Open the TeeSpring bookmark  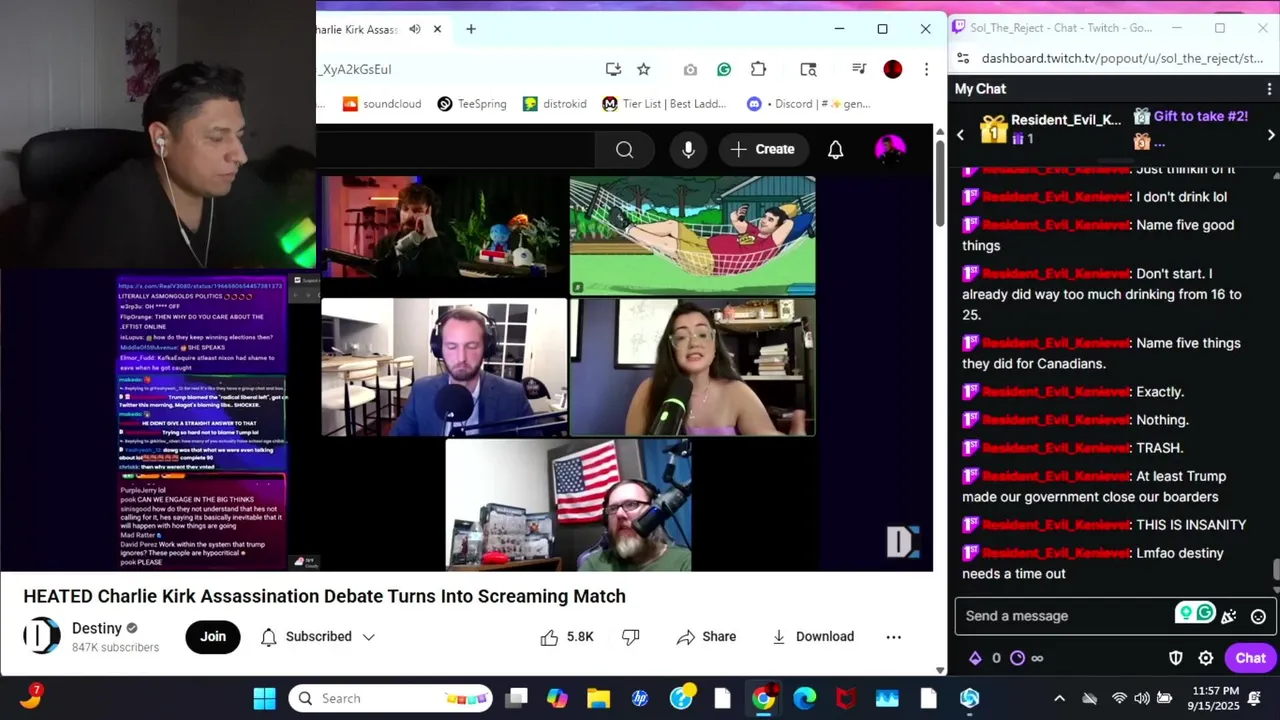pos(472,104)
